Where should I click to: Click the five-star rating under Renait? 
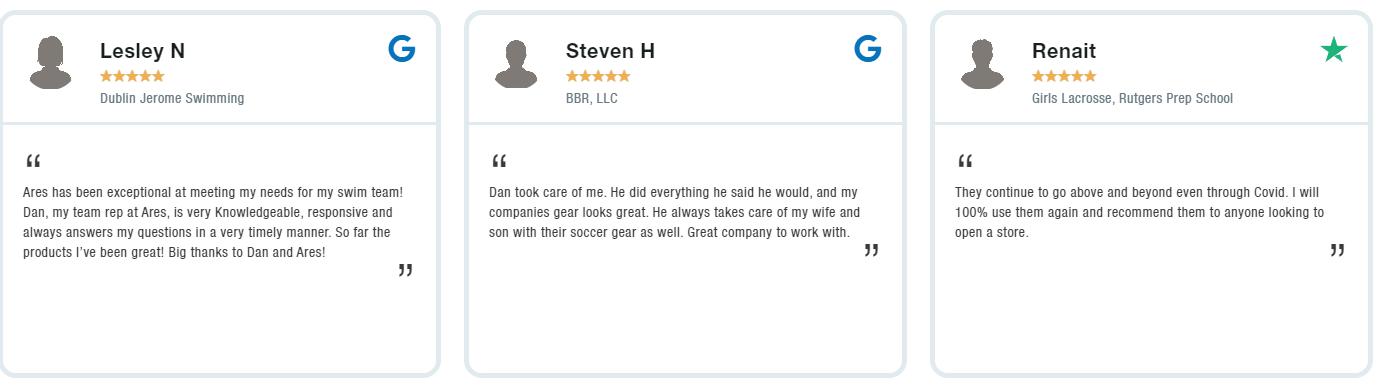pyautogui.click(x=1064, y=76)
